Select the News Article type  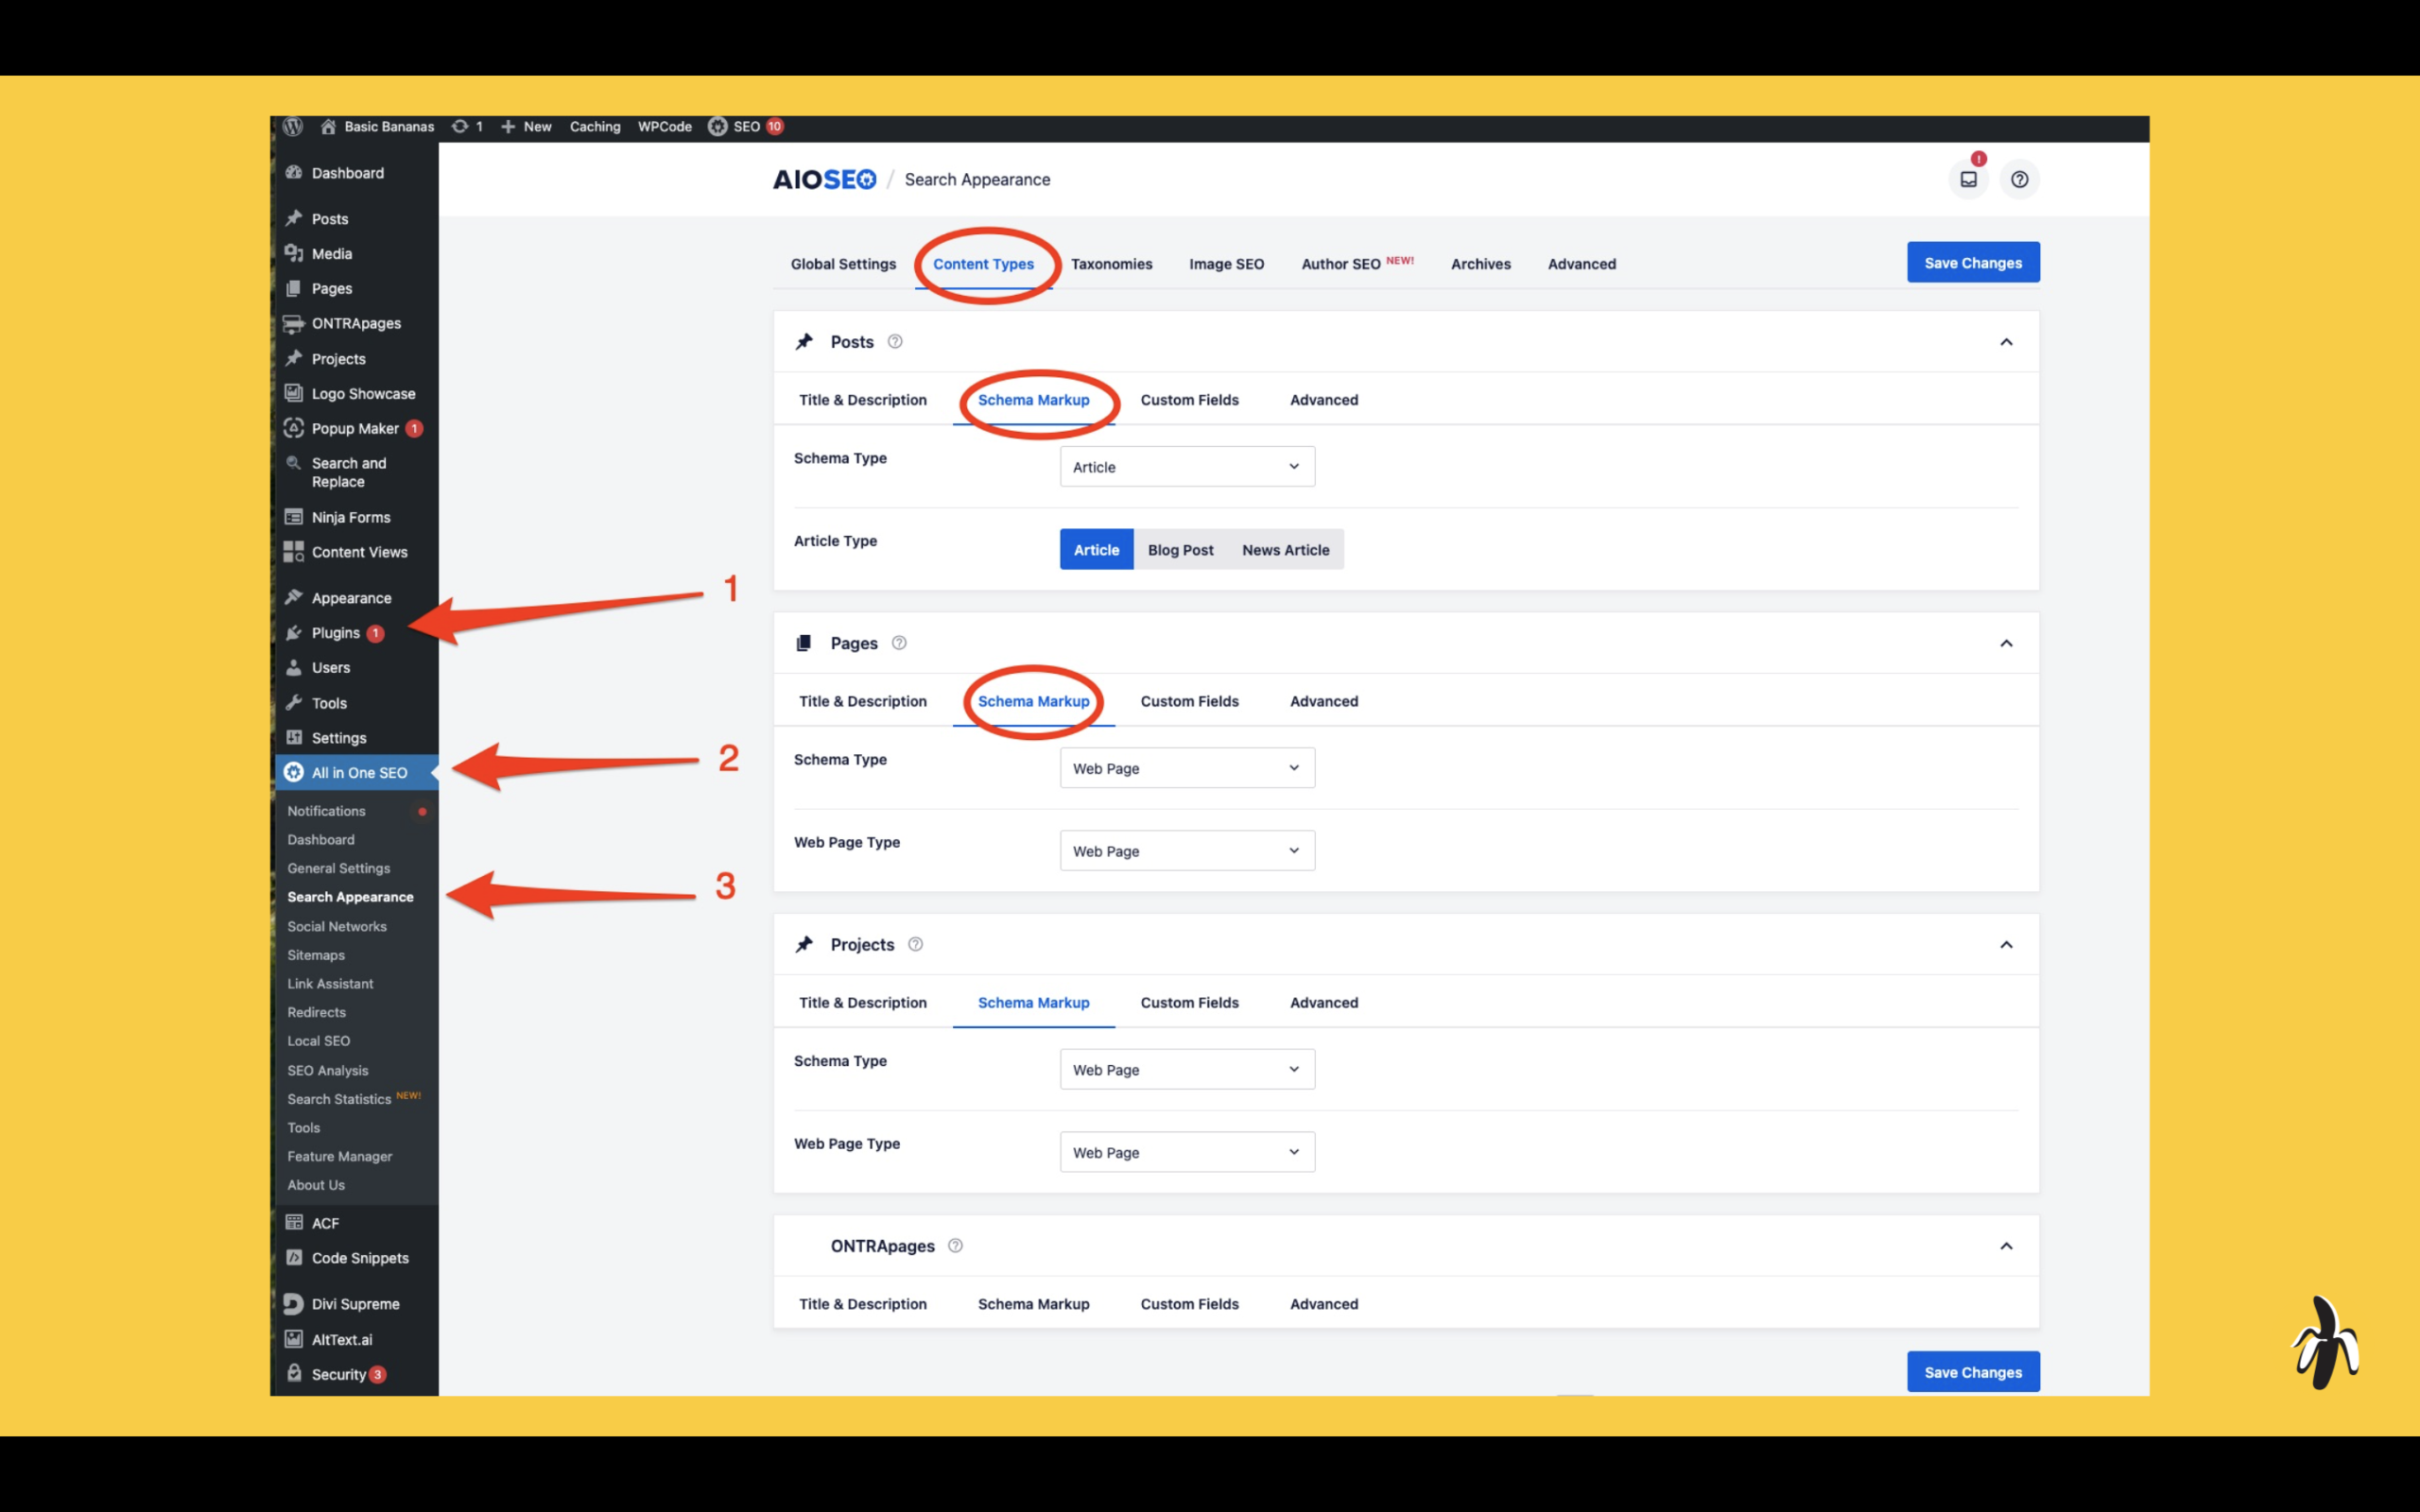click(1286, 550)
